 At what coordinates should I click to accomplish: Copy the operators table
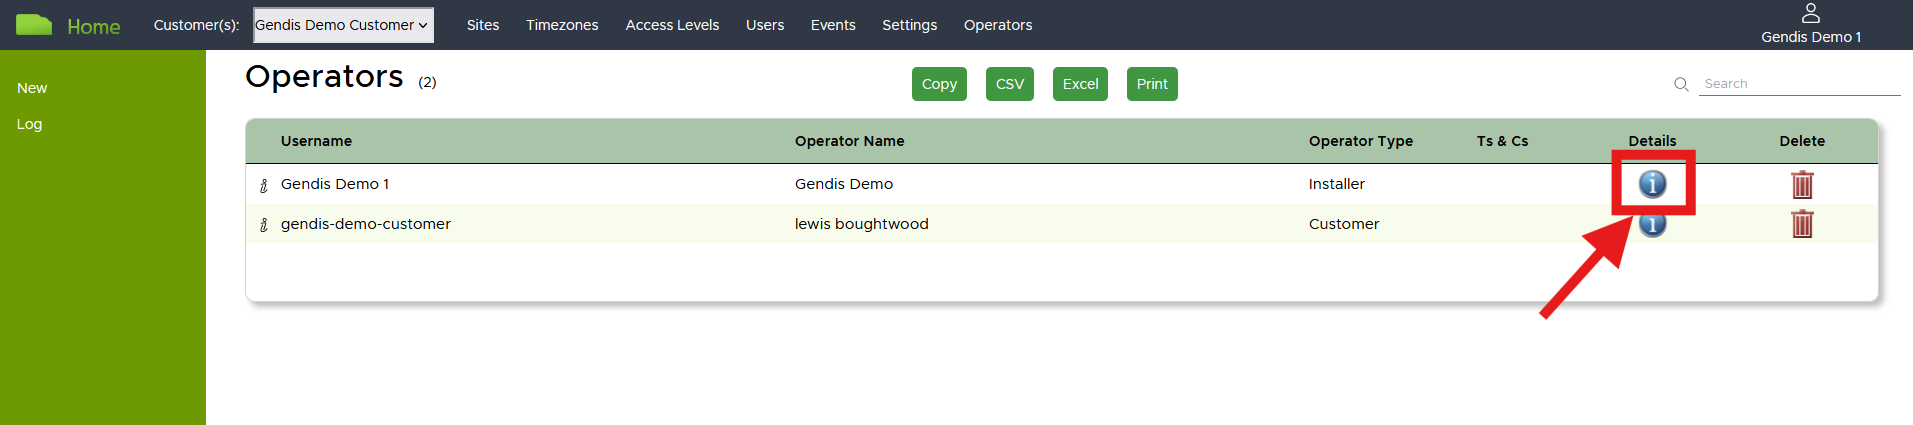939,84
